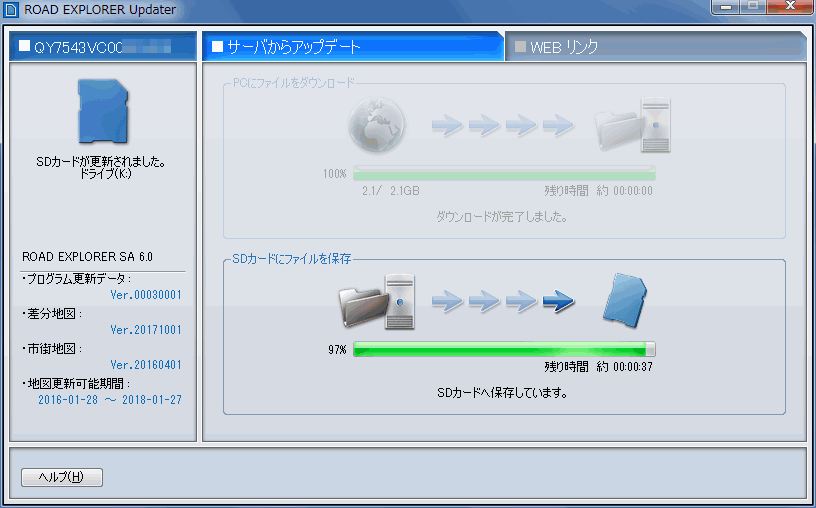Select the QY7543VC00 device tab
The width and height of the screenshot is (816, 508).
(x=103, y=47)
